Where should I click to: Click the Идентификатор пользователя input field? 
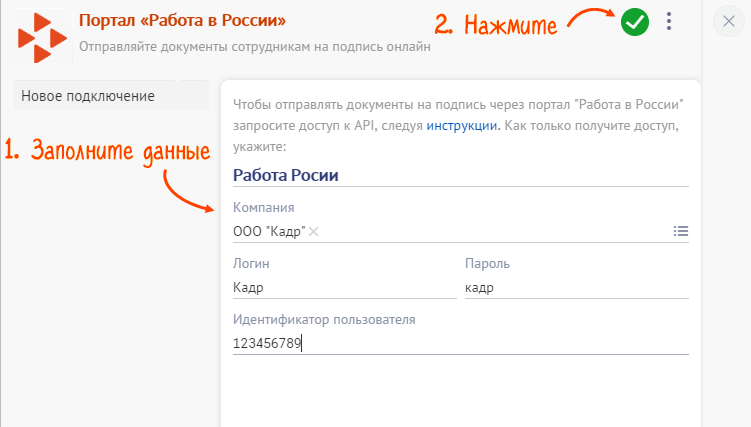(x=460, y=343)
